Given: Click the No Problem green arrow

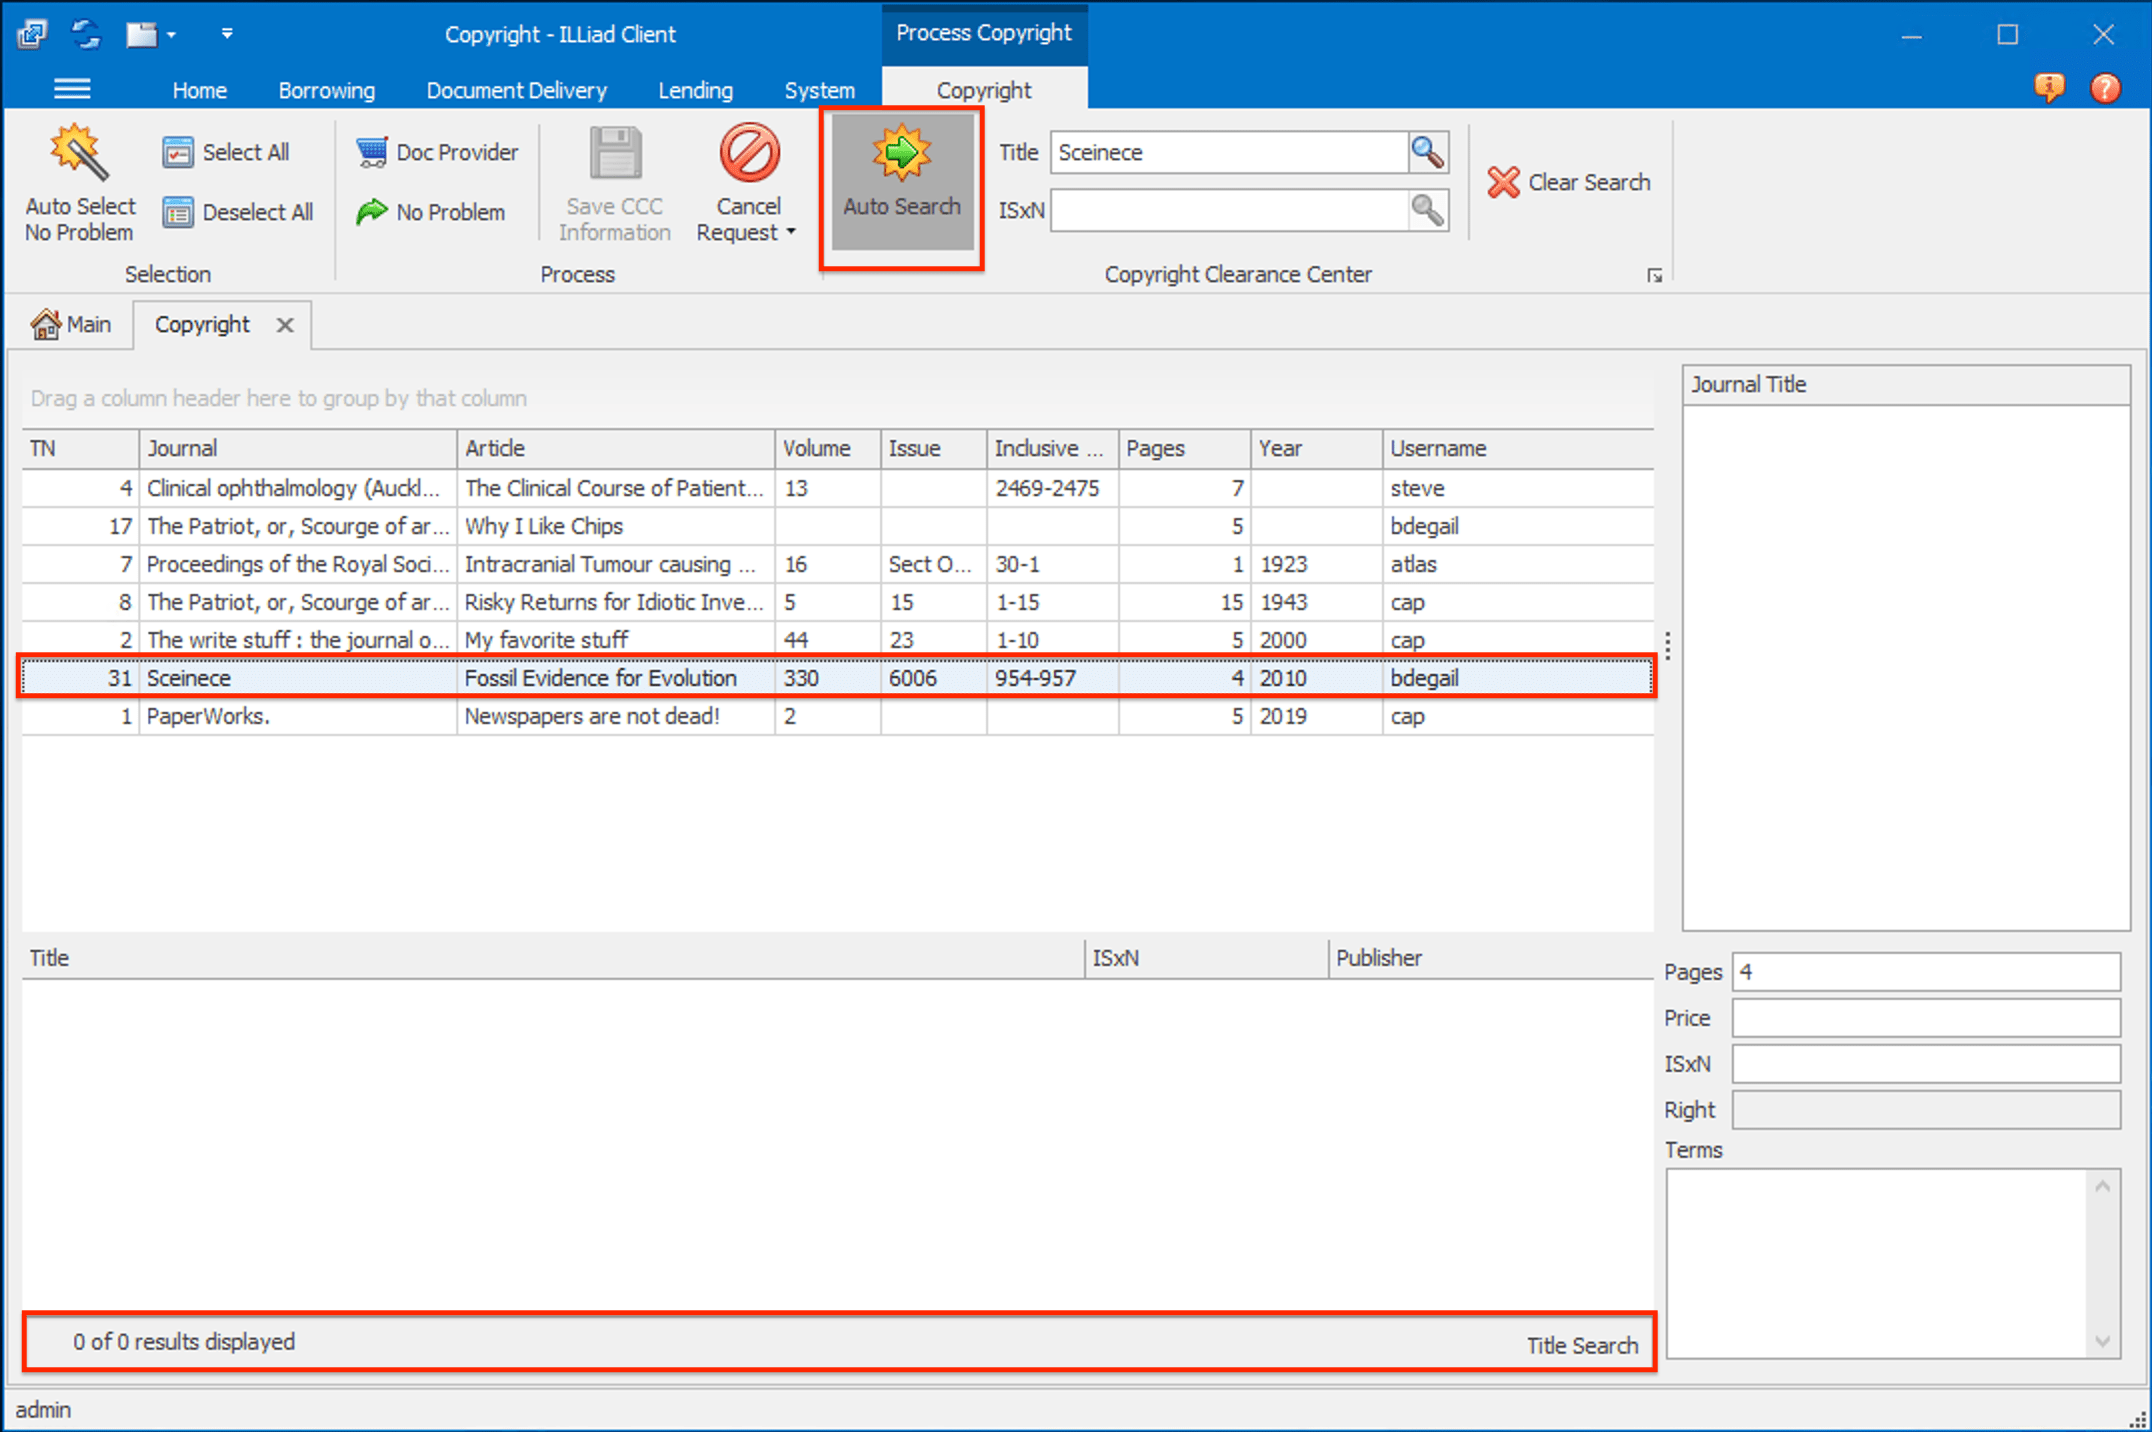Looking at the screenshot, I should 372,212.
